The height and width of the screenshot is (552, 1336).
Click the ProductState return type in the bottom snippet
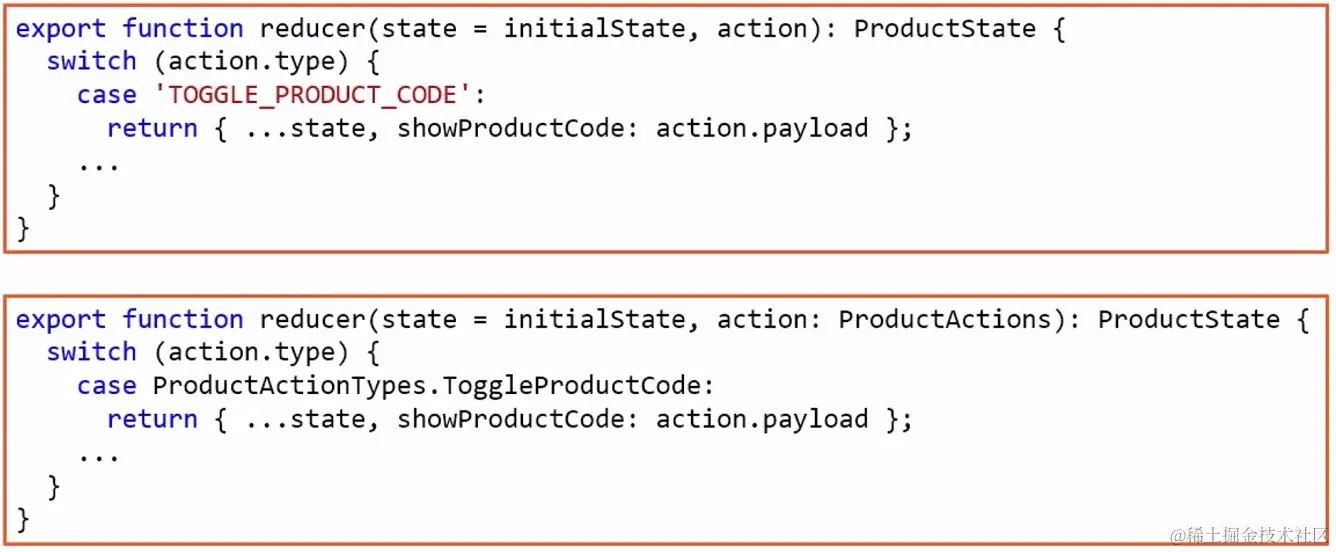(1188, 320)
